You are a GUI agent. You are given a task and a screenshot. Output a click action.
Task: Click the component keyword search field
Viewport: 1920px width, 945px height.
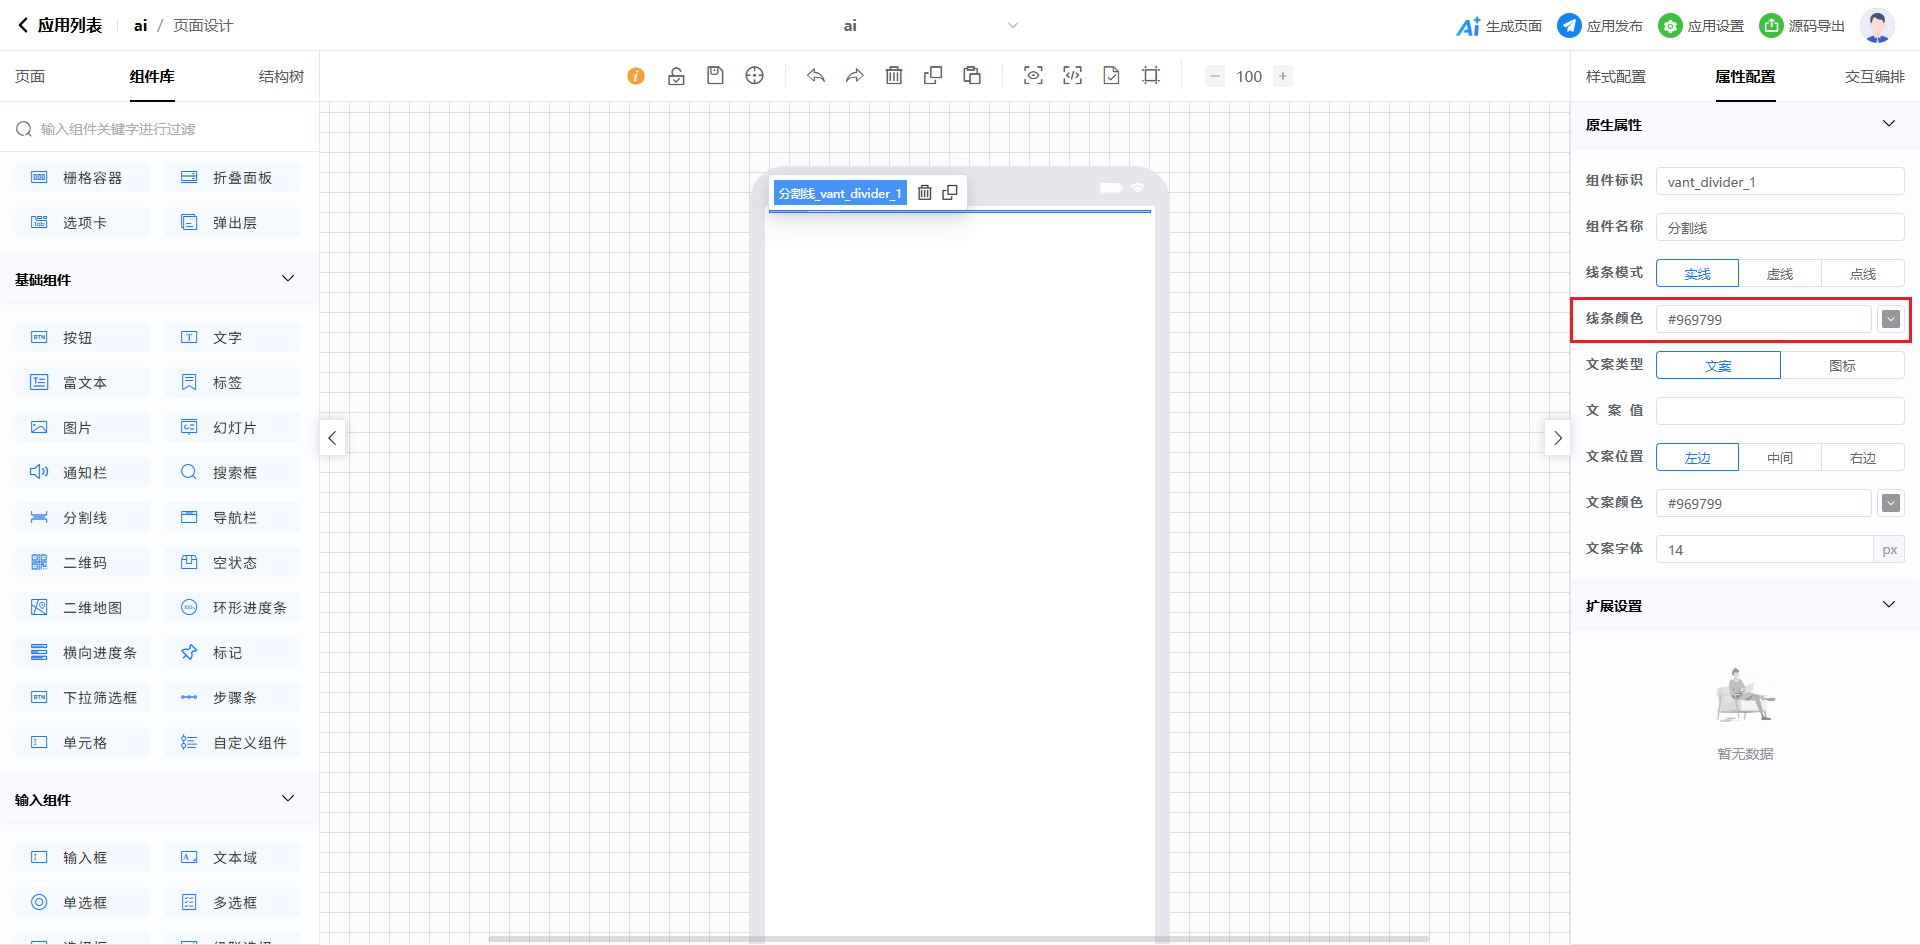(x=160, y=129)
